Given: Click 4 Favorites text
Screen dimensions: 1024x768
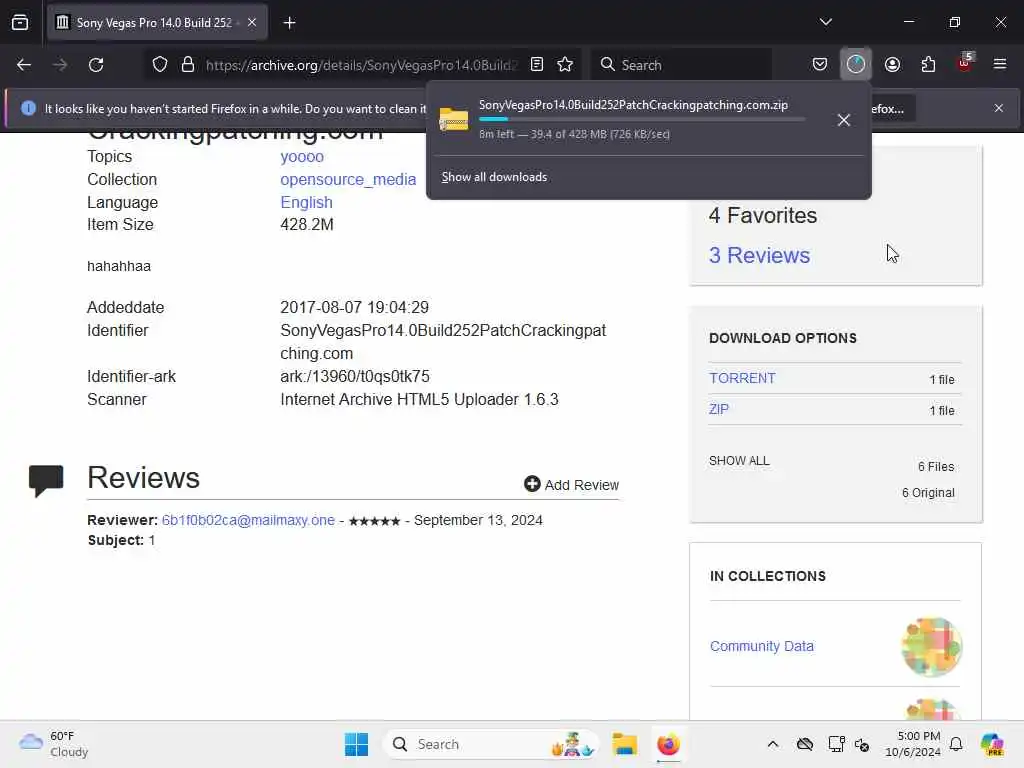Looking at the screenshot, I should (763, 216).
